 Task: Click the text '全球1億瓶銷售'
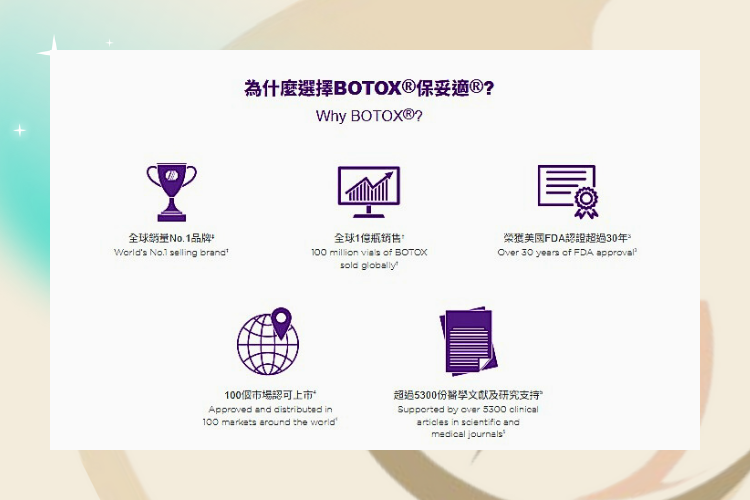(x=369, y=238)
